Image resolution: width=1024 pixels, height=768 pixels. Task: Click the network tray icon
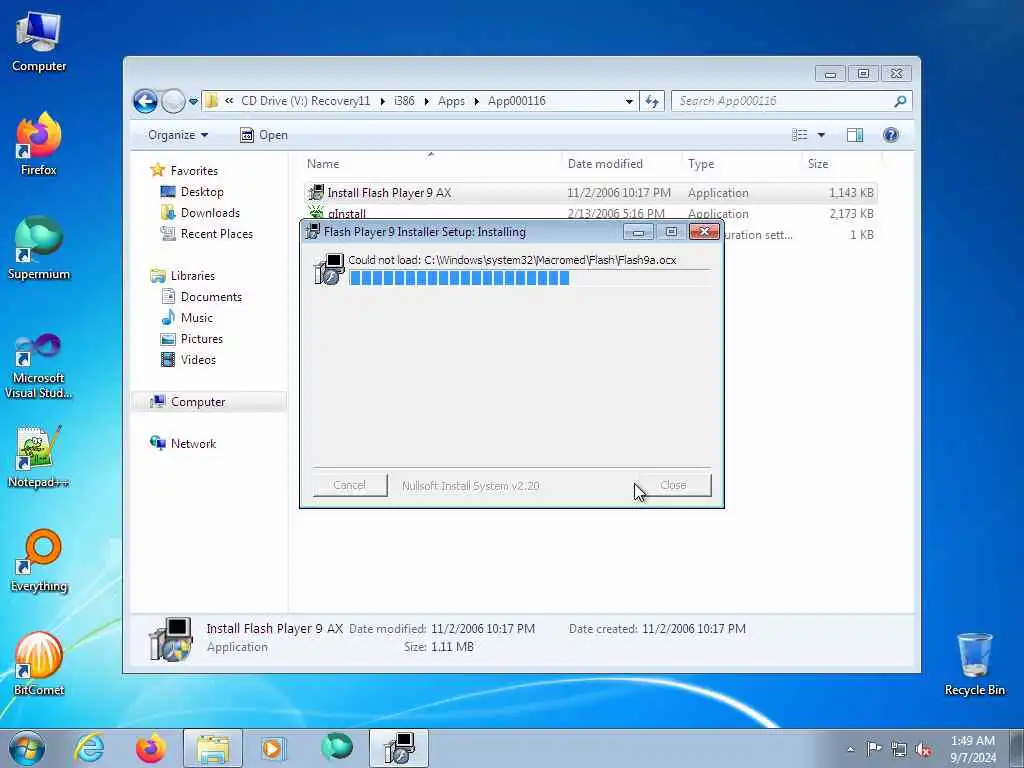[899, 750]
